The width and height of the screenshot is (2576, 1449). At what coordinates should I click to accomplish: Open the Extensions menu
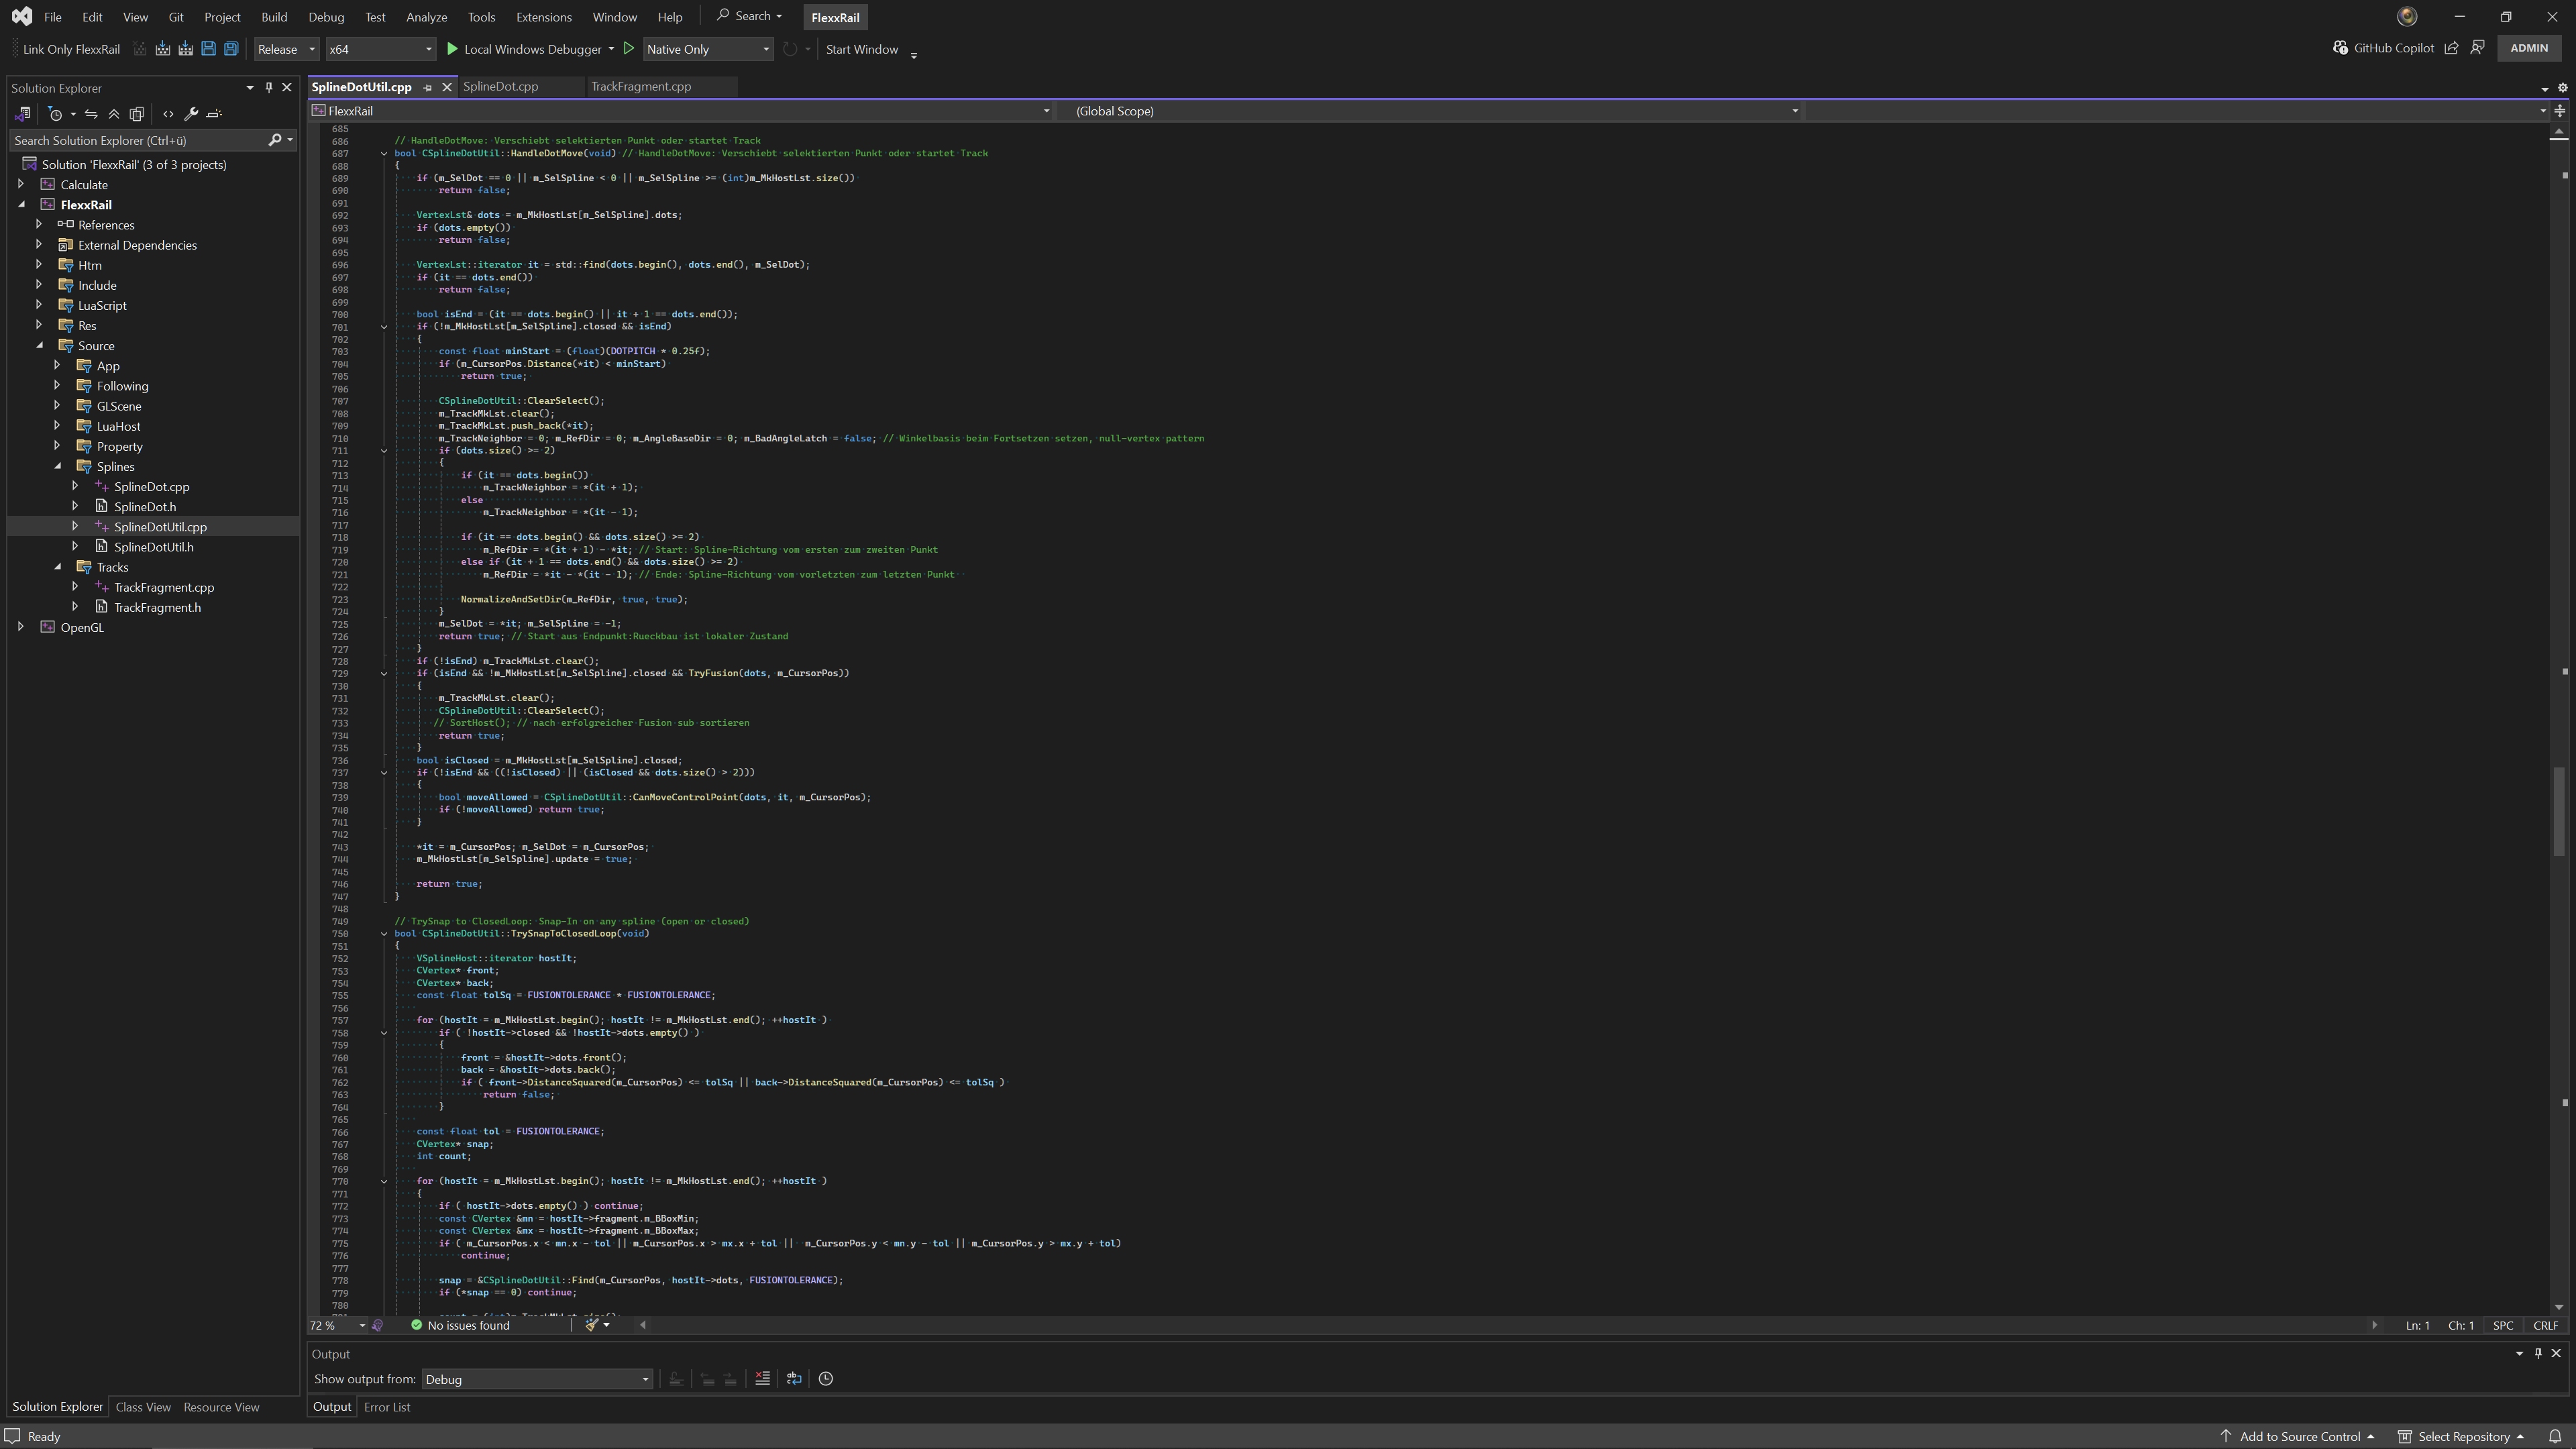(543, 17)
